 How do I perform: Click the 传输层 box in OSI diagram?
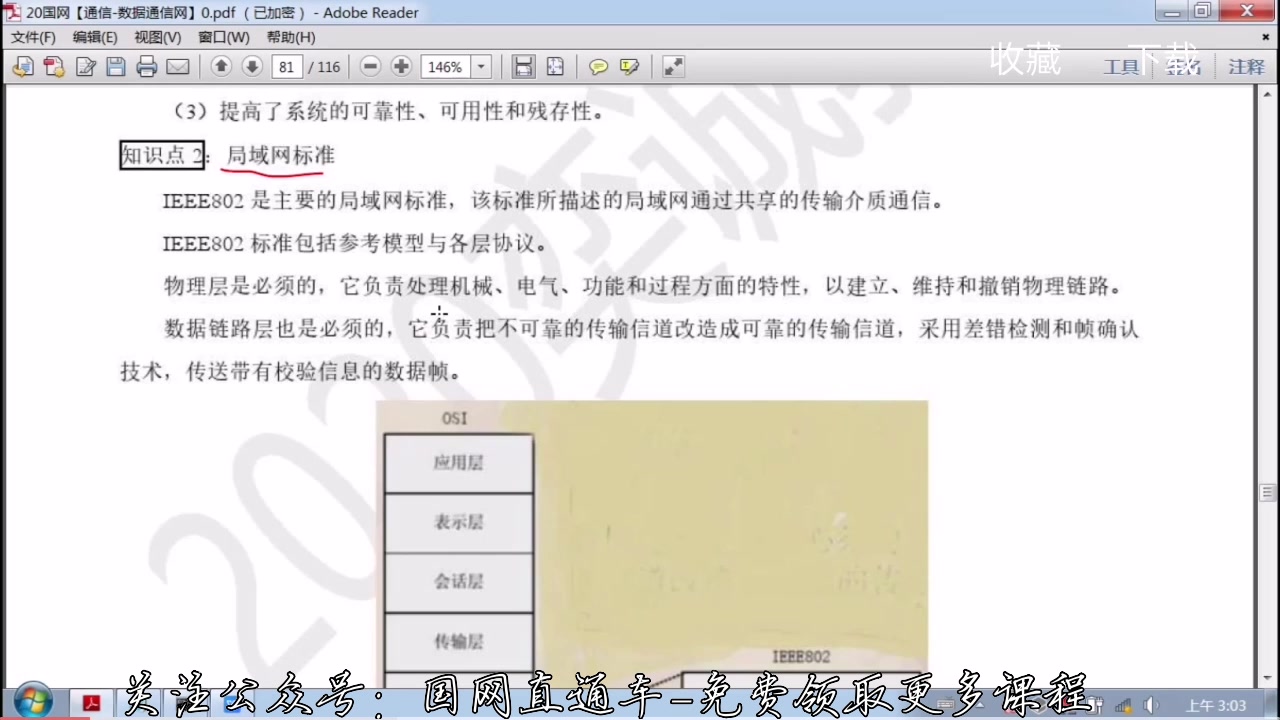pyautogui.click(x=459, y=641)
